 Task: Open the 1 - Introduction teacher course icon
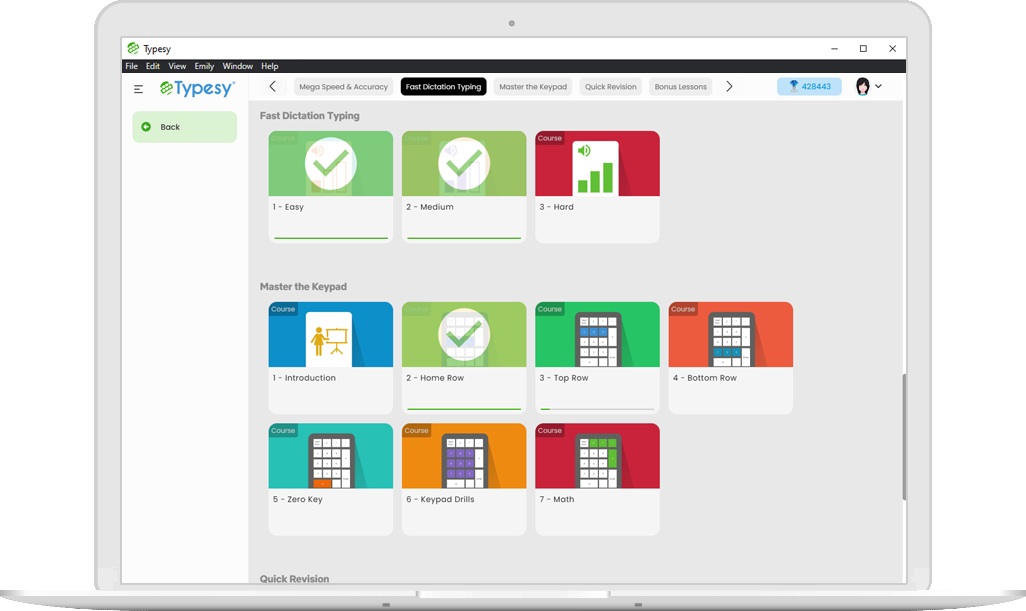pyautogui.click(x=328, y=340)
